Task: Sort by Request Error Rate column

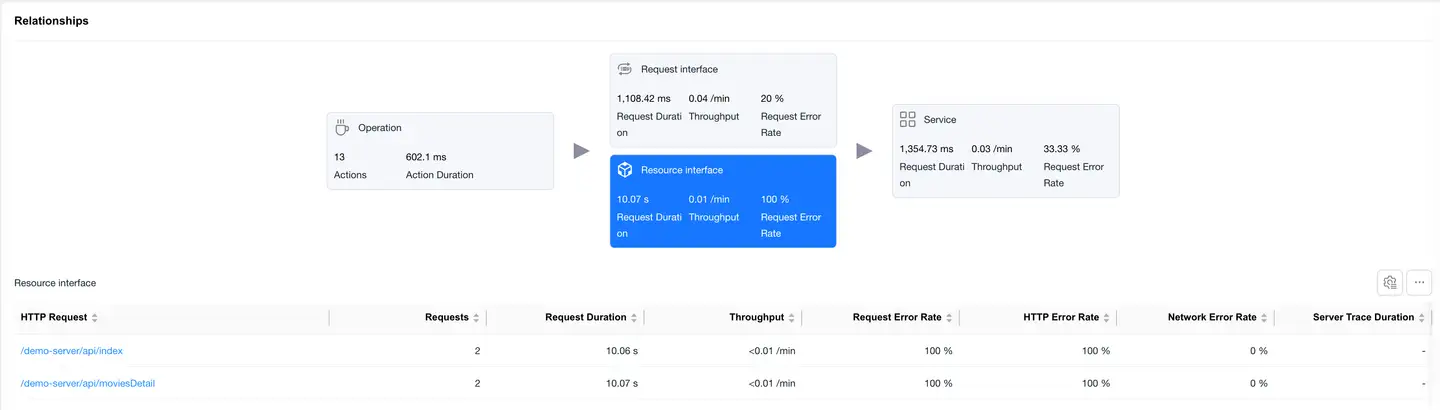Action: (949, 318)
